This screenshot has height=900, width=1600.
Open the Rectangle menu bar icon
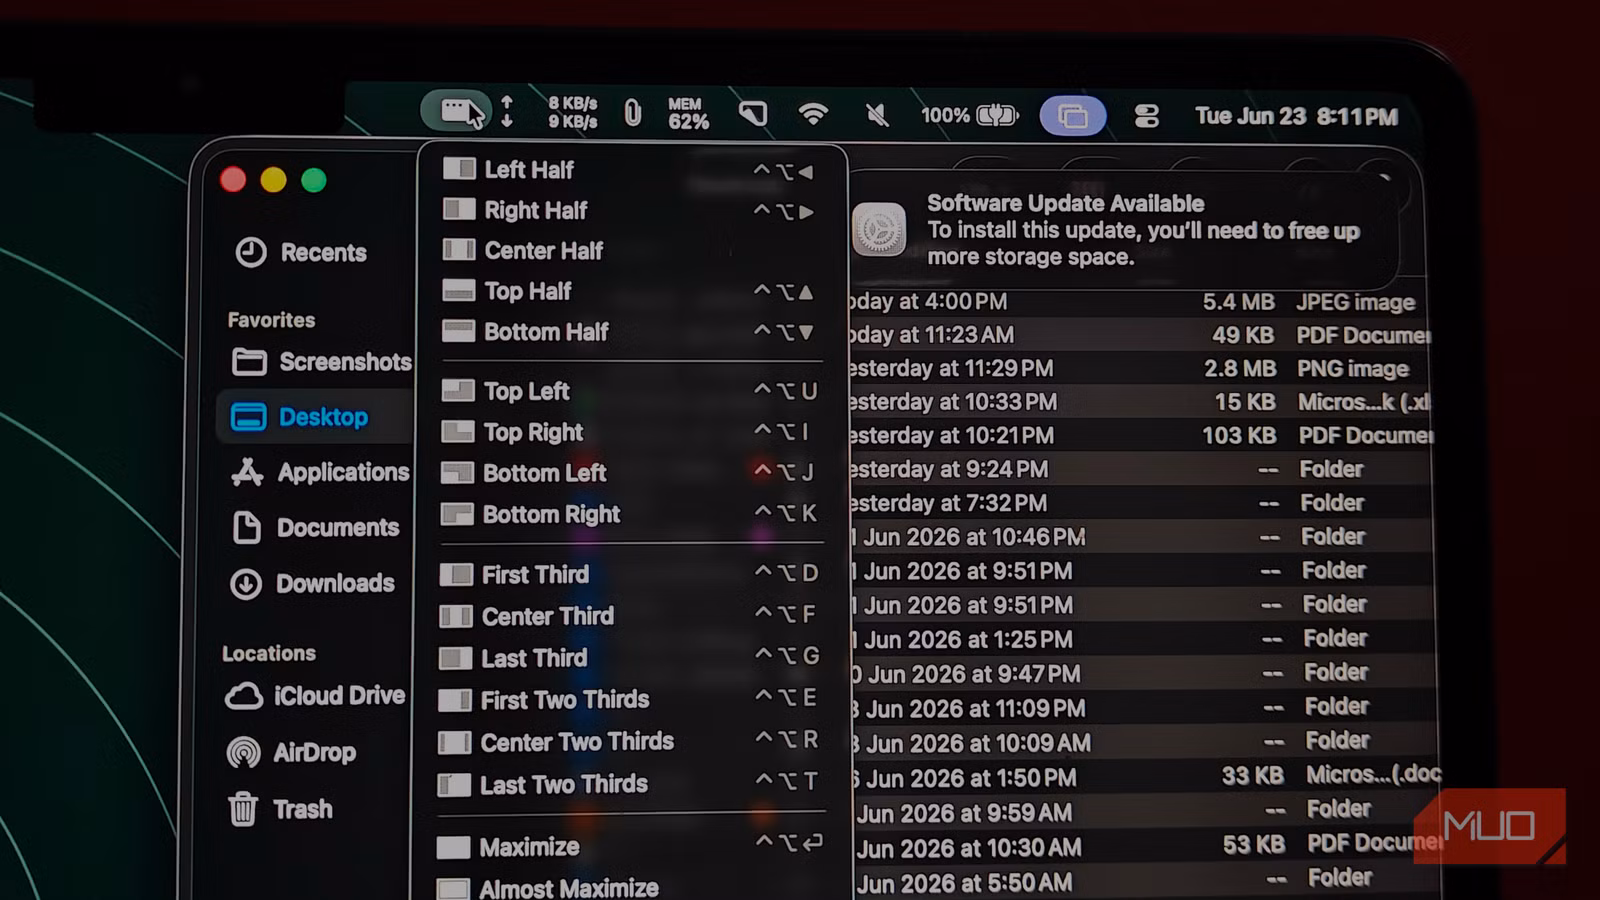click(455, 111)
